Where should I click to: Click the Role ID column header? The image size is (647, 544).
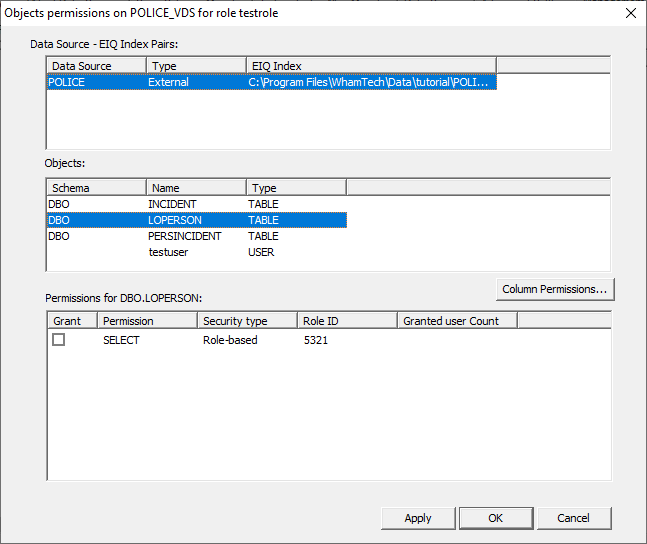pyautogui.click(x=346, y=321)
